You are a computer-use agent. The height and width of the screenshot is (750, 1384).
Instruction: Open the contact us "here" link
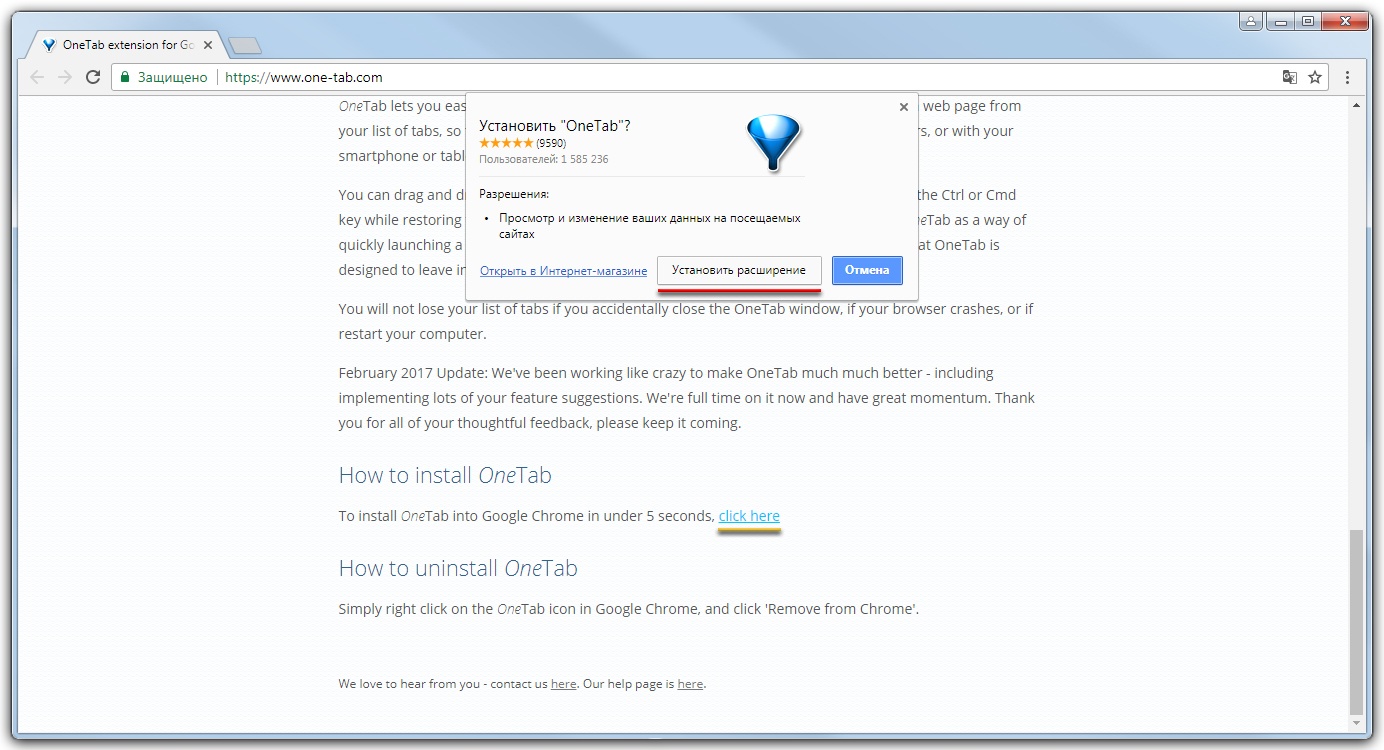(x=563, y=684)
